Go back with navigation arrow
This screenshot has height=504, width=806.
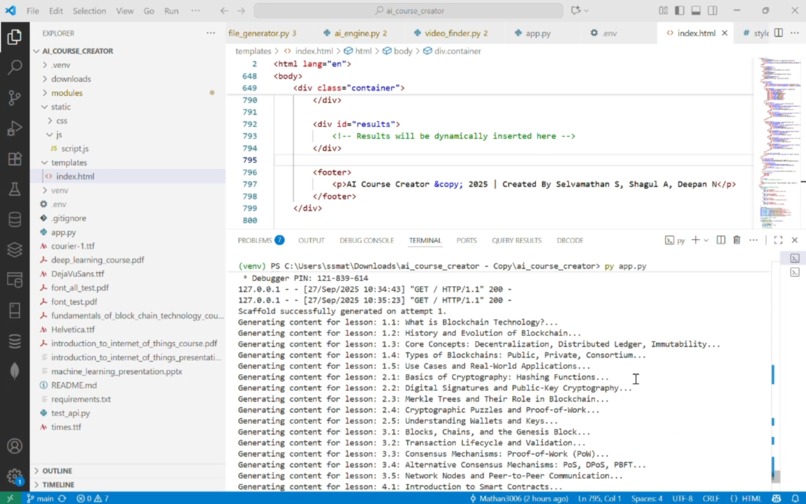click(224, 11)
